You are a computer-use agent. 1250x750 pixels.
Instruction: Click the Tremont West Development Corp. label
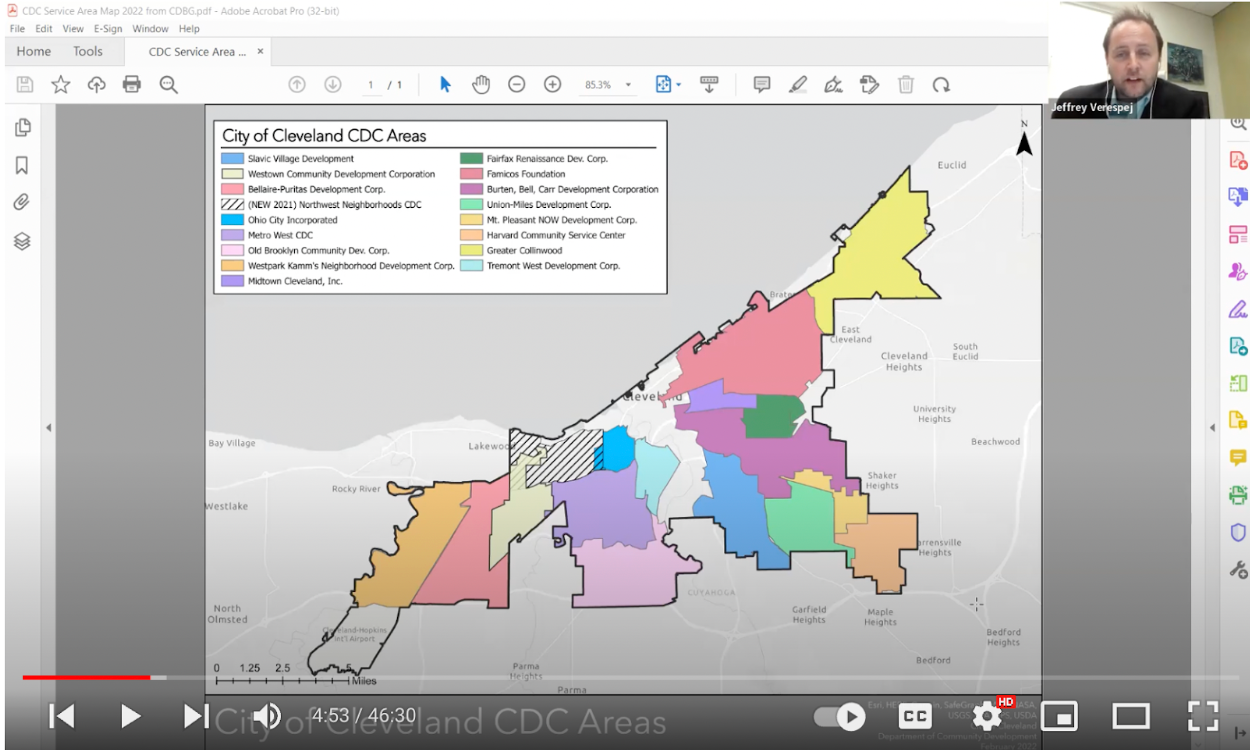pos(554,266)
